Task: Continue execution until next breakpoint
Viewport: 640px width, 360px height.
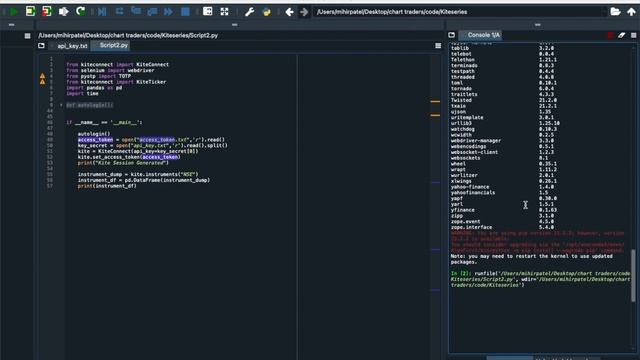Action: click(168, 11)
